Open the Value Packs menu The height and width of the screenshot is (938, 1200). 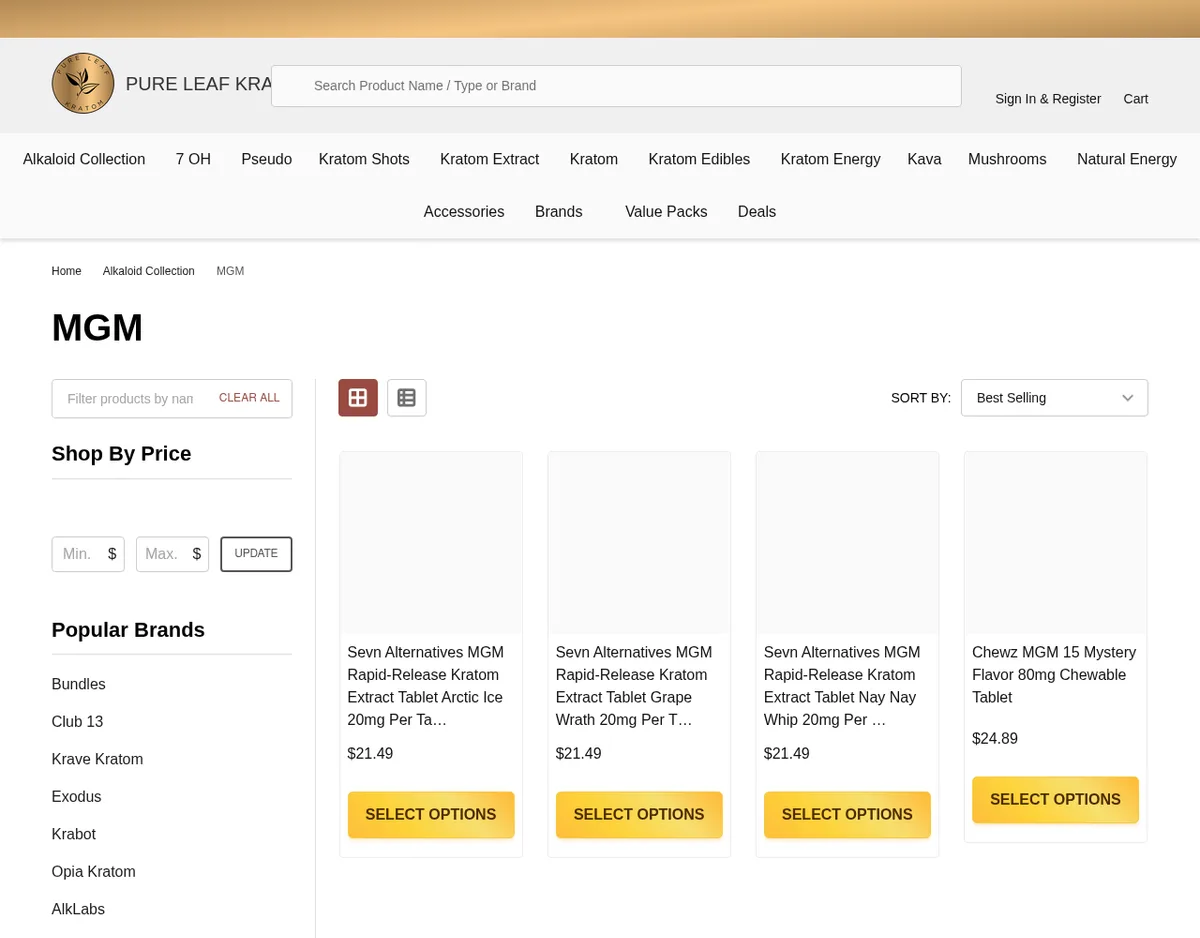(x=666, y=212)
